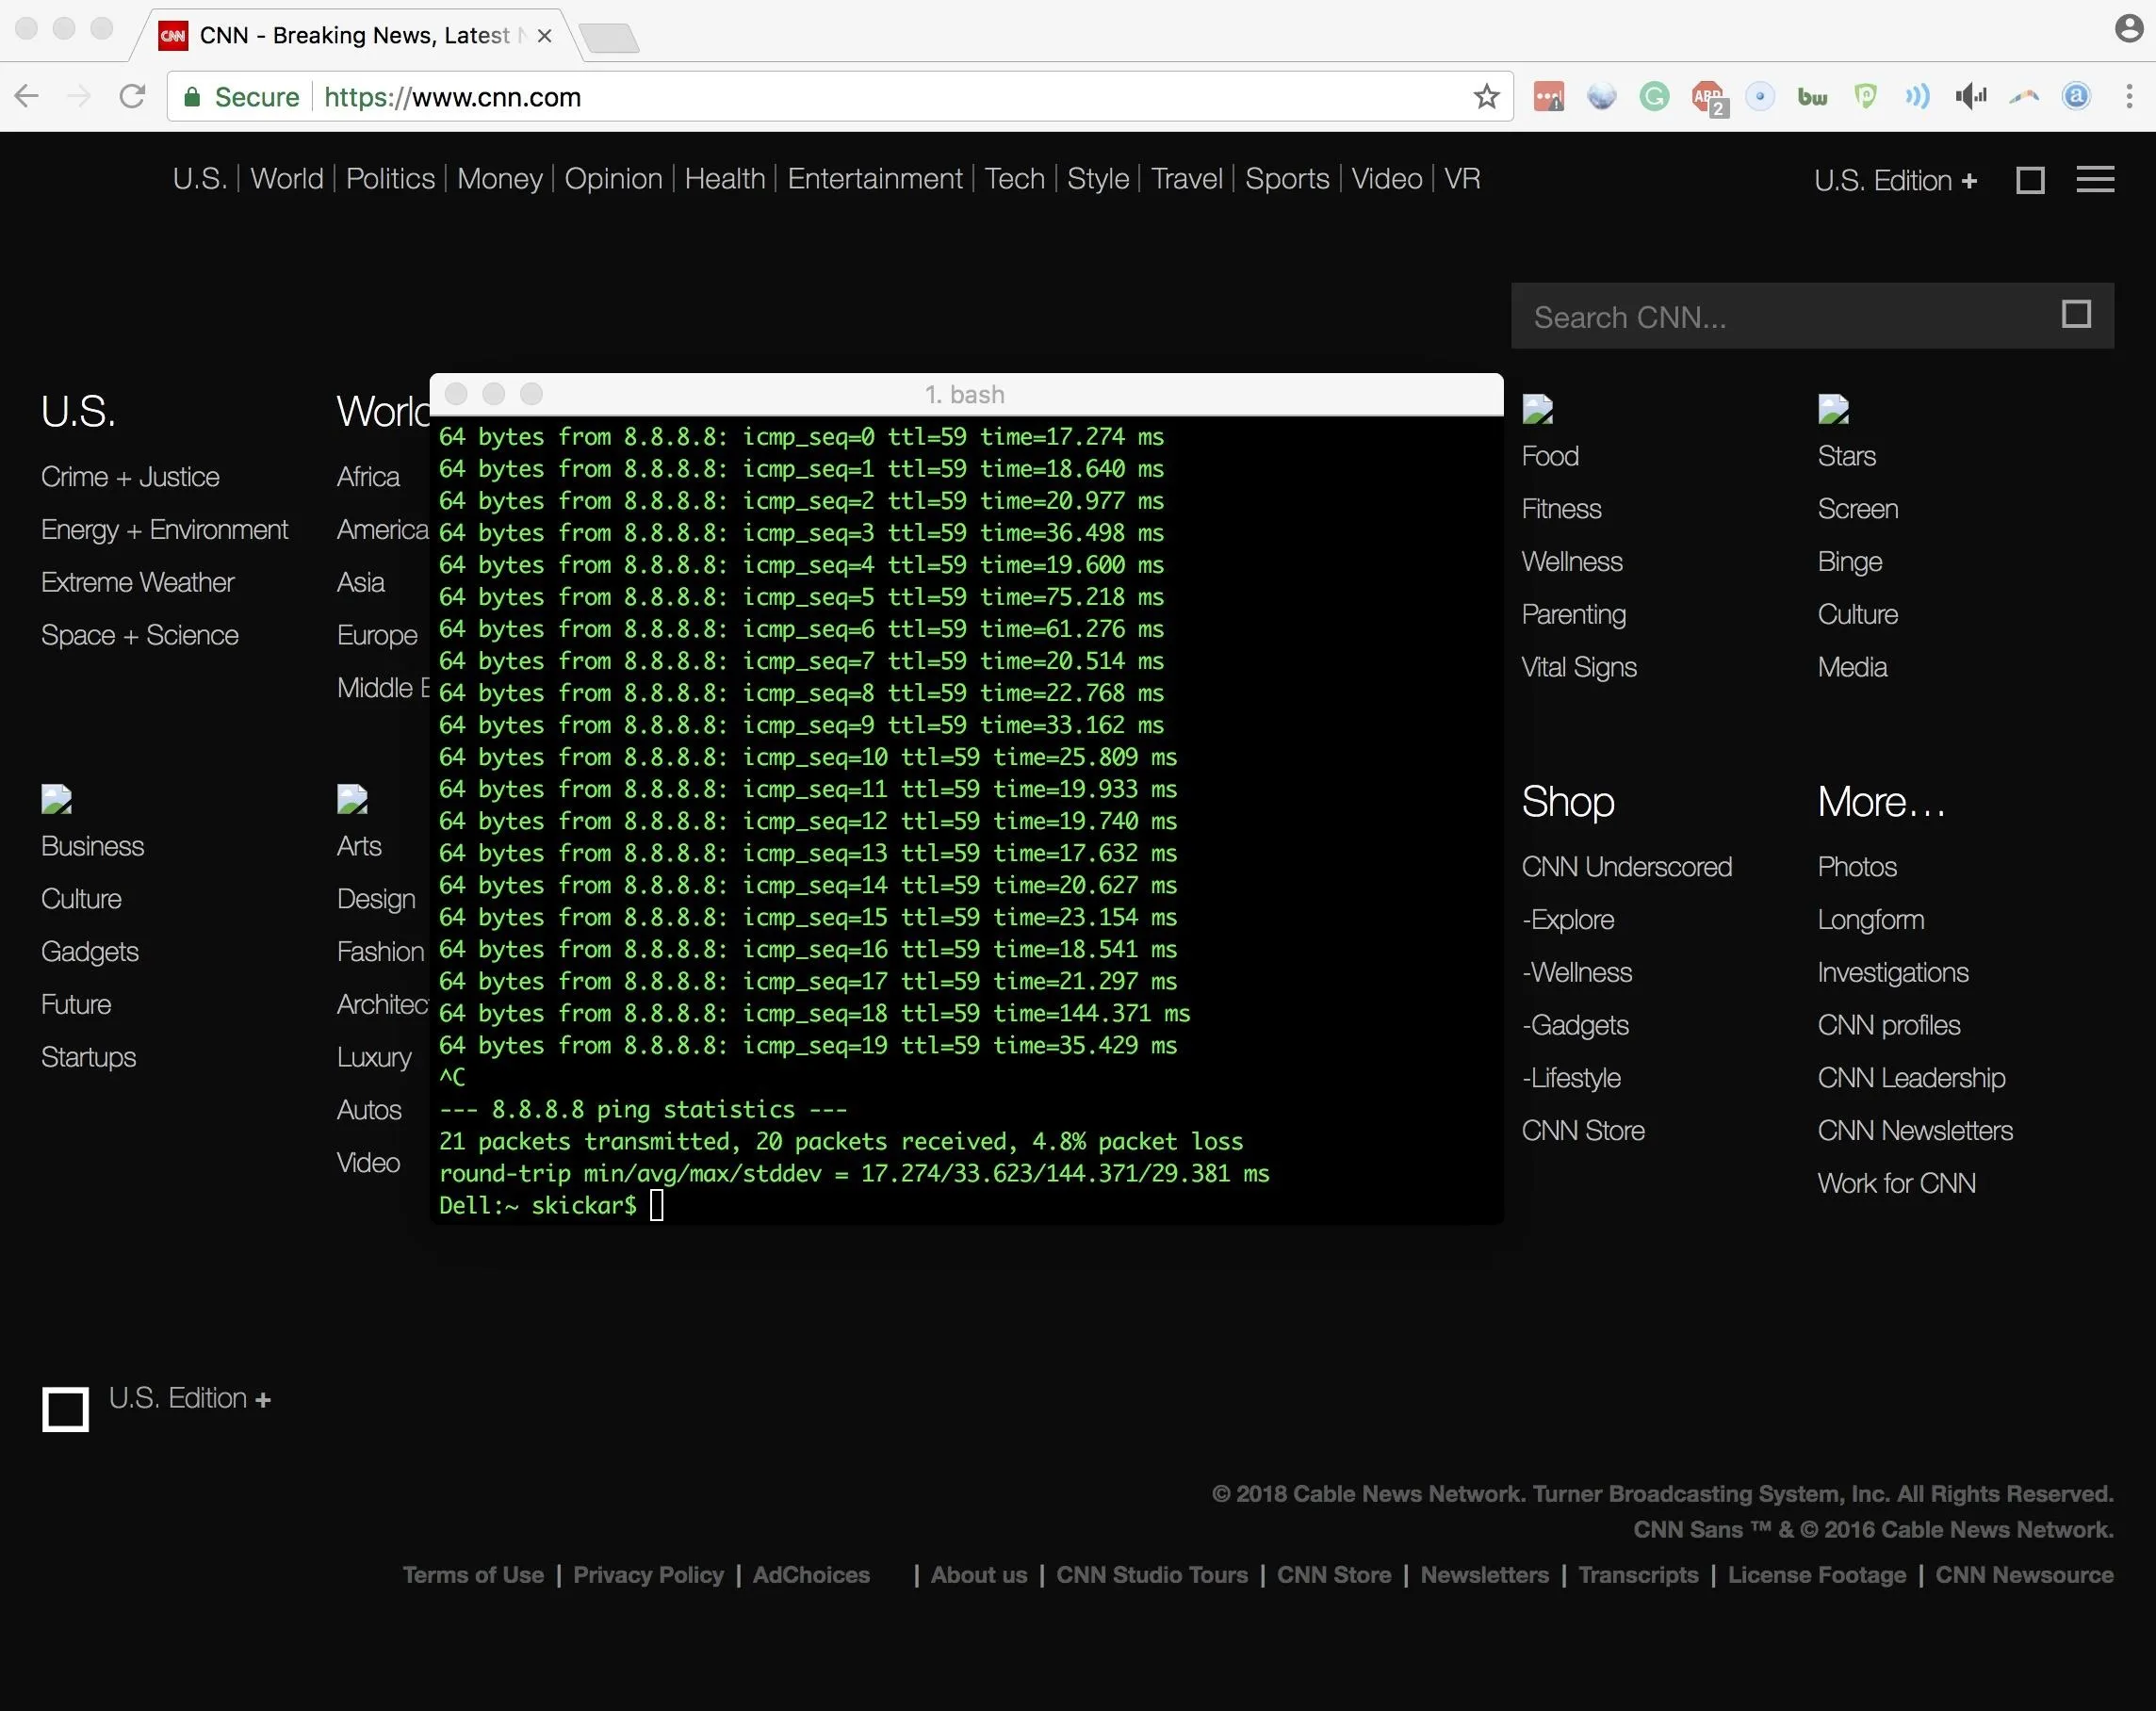The width and height of the screenshot is (2156, 1711).
Task: Select Money in the top navigation
Action: point(499,178)
